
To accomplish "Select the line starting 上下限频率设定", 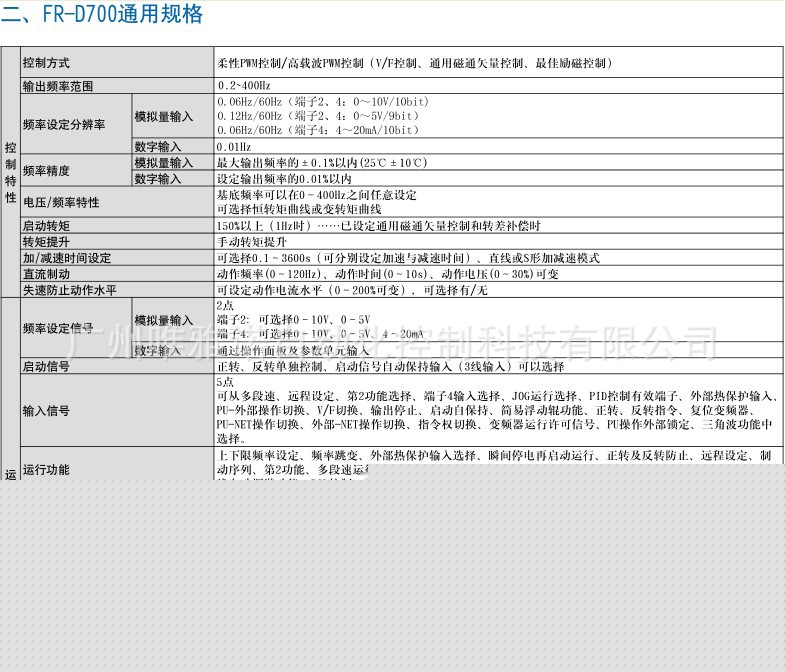I will [494, 455].
